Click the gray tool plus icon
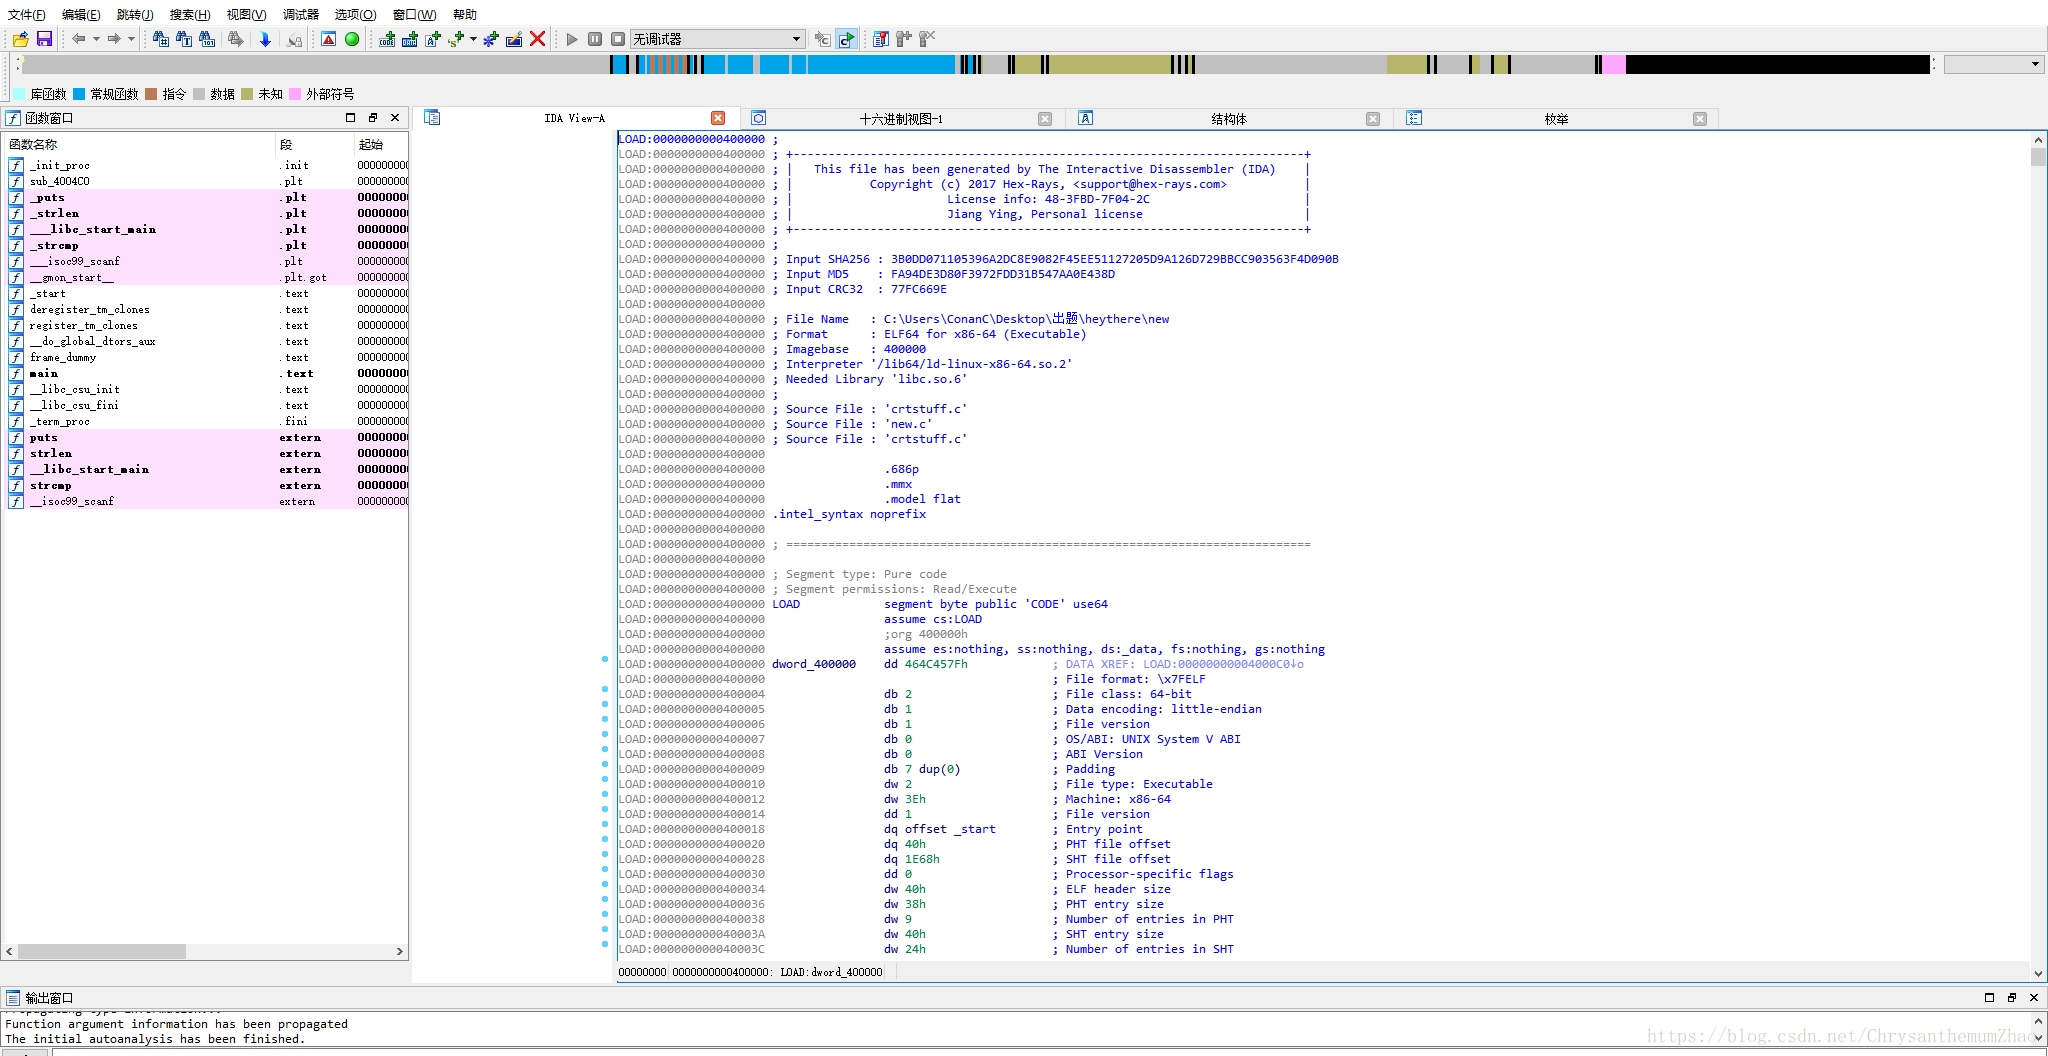 pos(904,39)
